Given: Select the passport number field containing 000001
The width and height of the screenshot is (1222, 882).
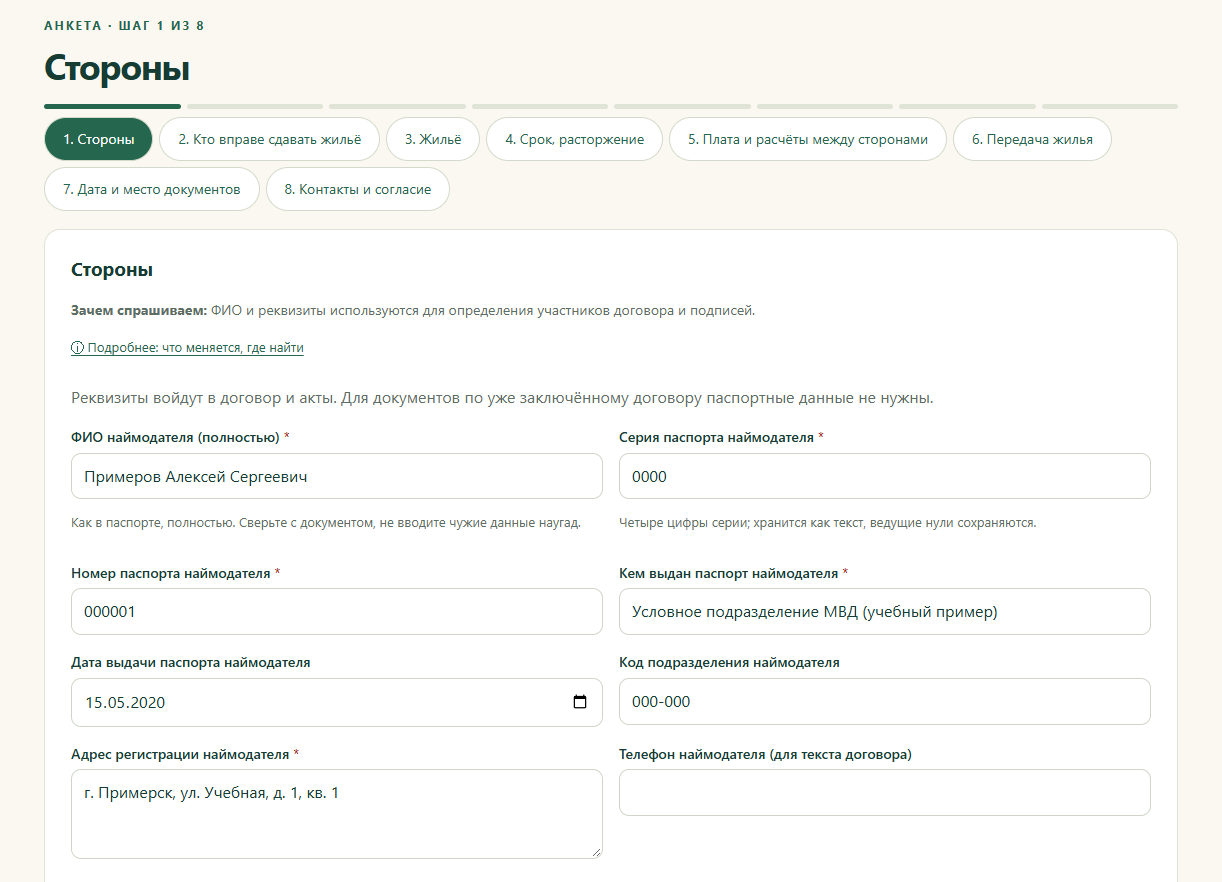Looking at the screenshot, I should point(337,612).
